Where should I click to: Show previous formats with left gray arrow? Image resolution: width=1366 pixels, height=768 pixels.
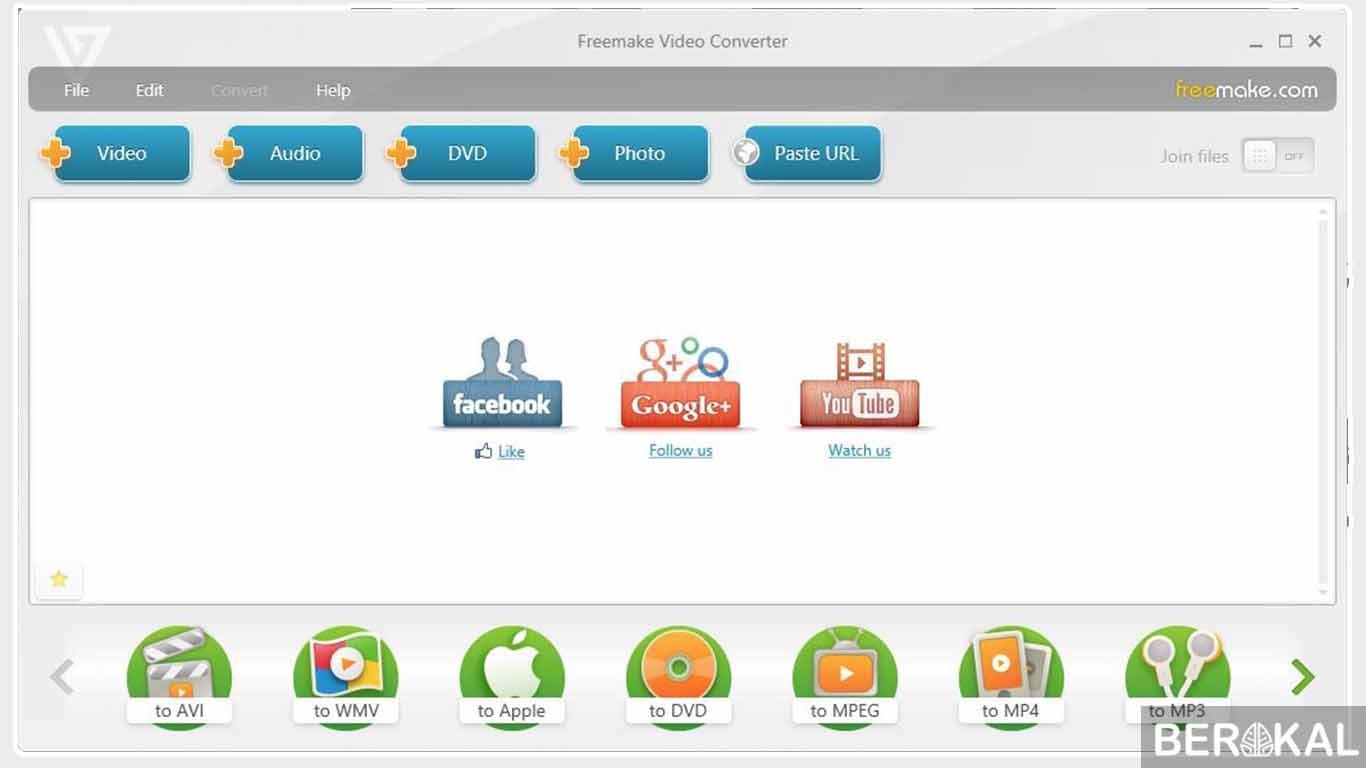click(x=62, y=677)
